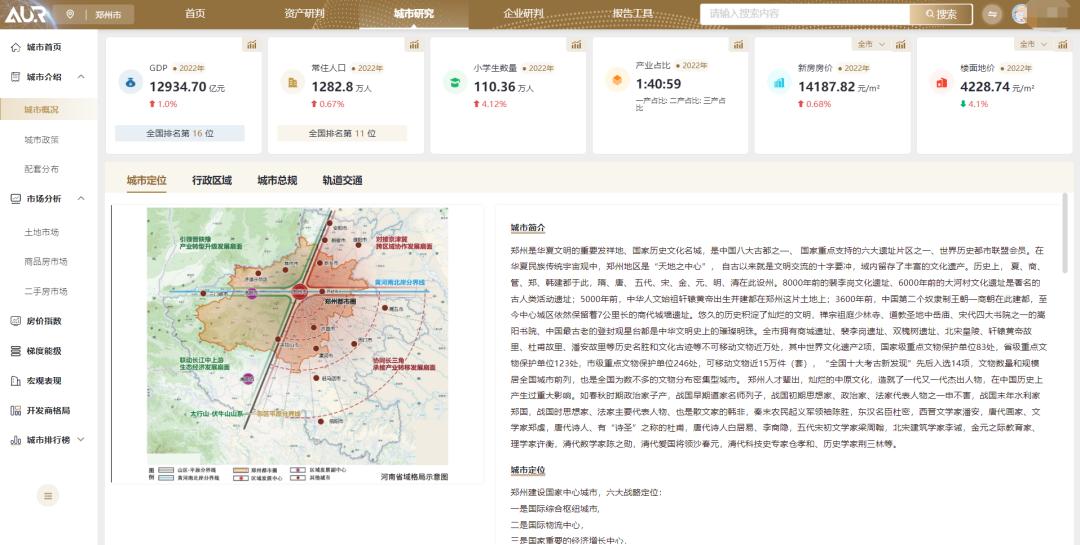Viewport: 1080px width, 545px height.
Task: Select the 城市研究 tab
Action: (413, 14)
